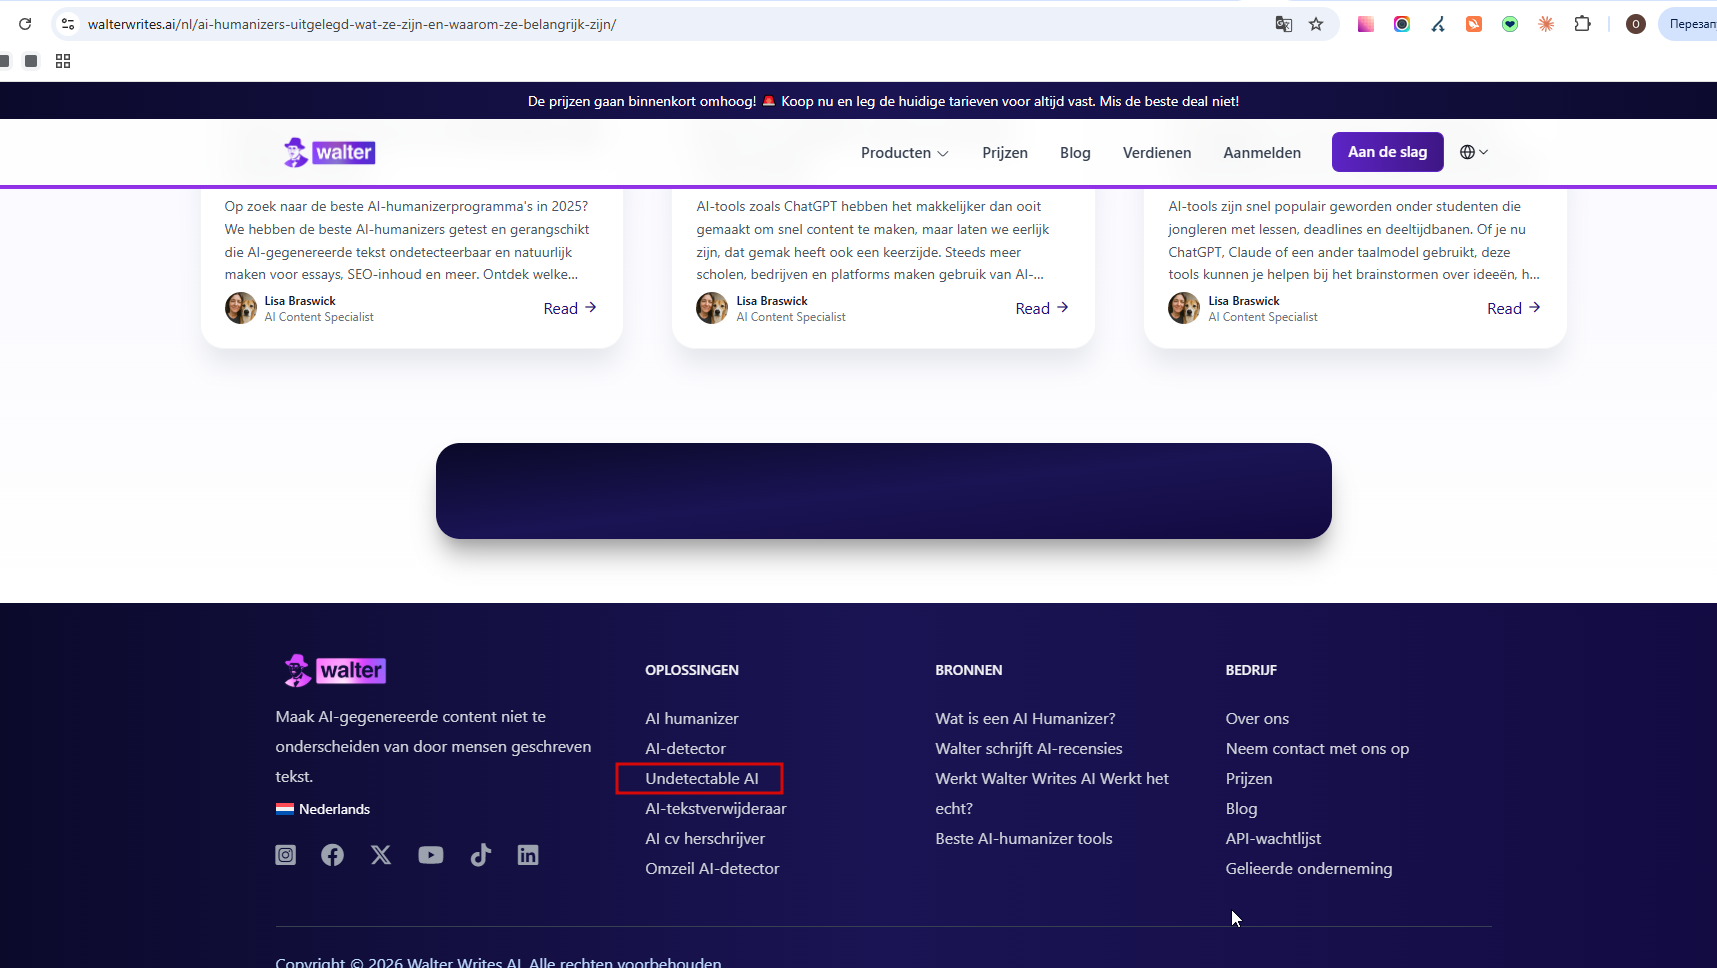Screen dimensions: 1717x968
Task: Open the extensions puzzle icon
Action: (x=1582, y=24)
